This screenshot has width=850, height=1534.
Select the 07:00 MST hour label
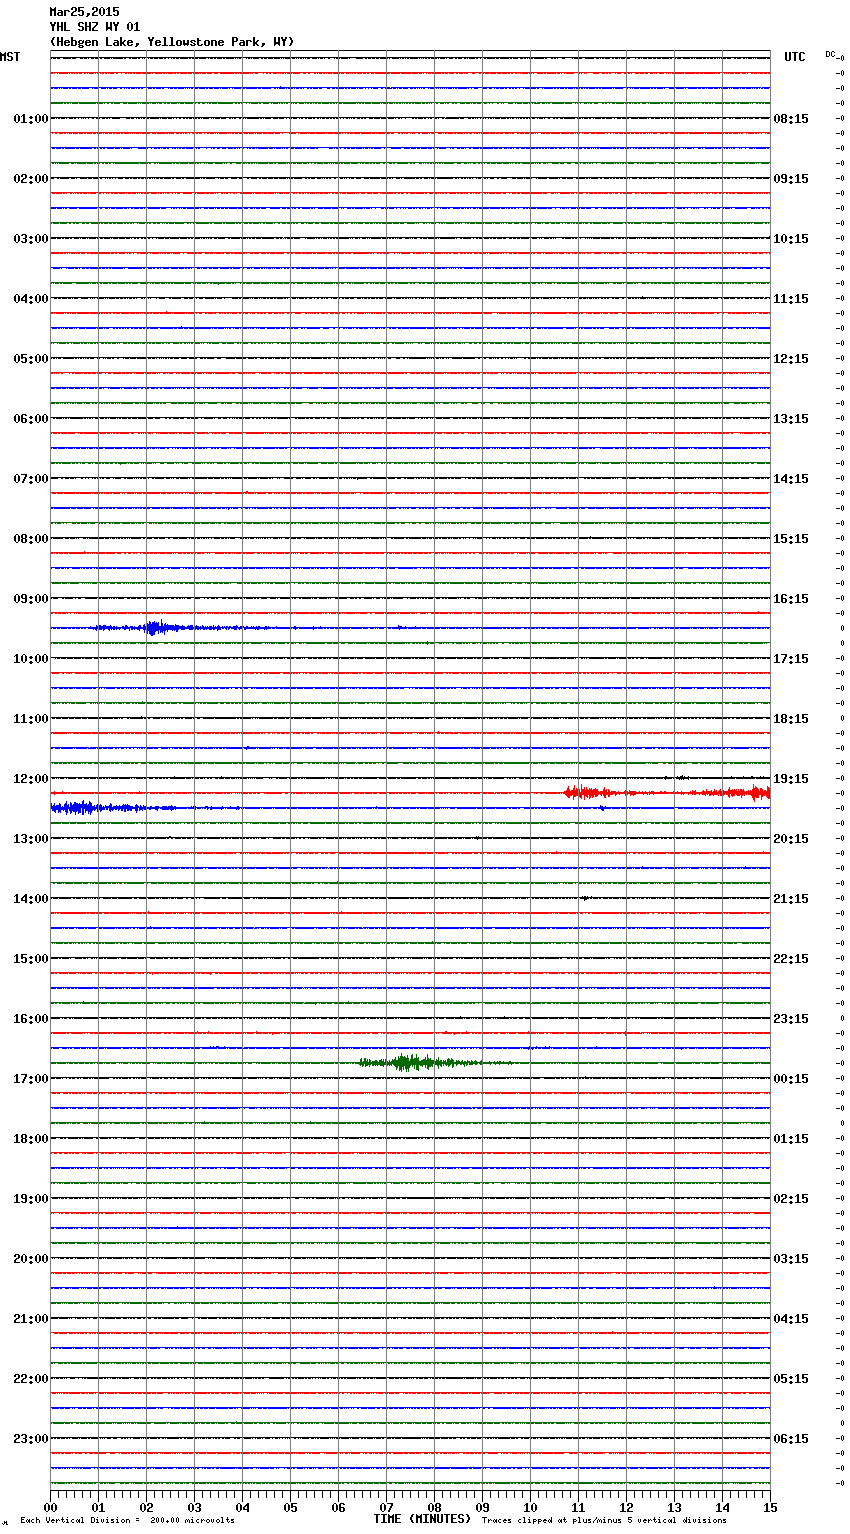tap(31, 479)
